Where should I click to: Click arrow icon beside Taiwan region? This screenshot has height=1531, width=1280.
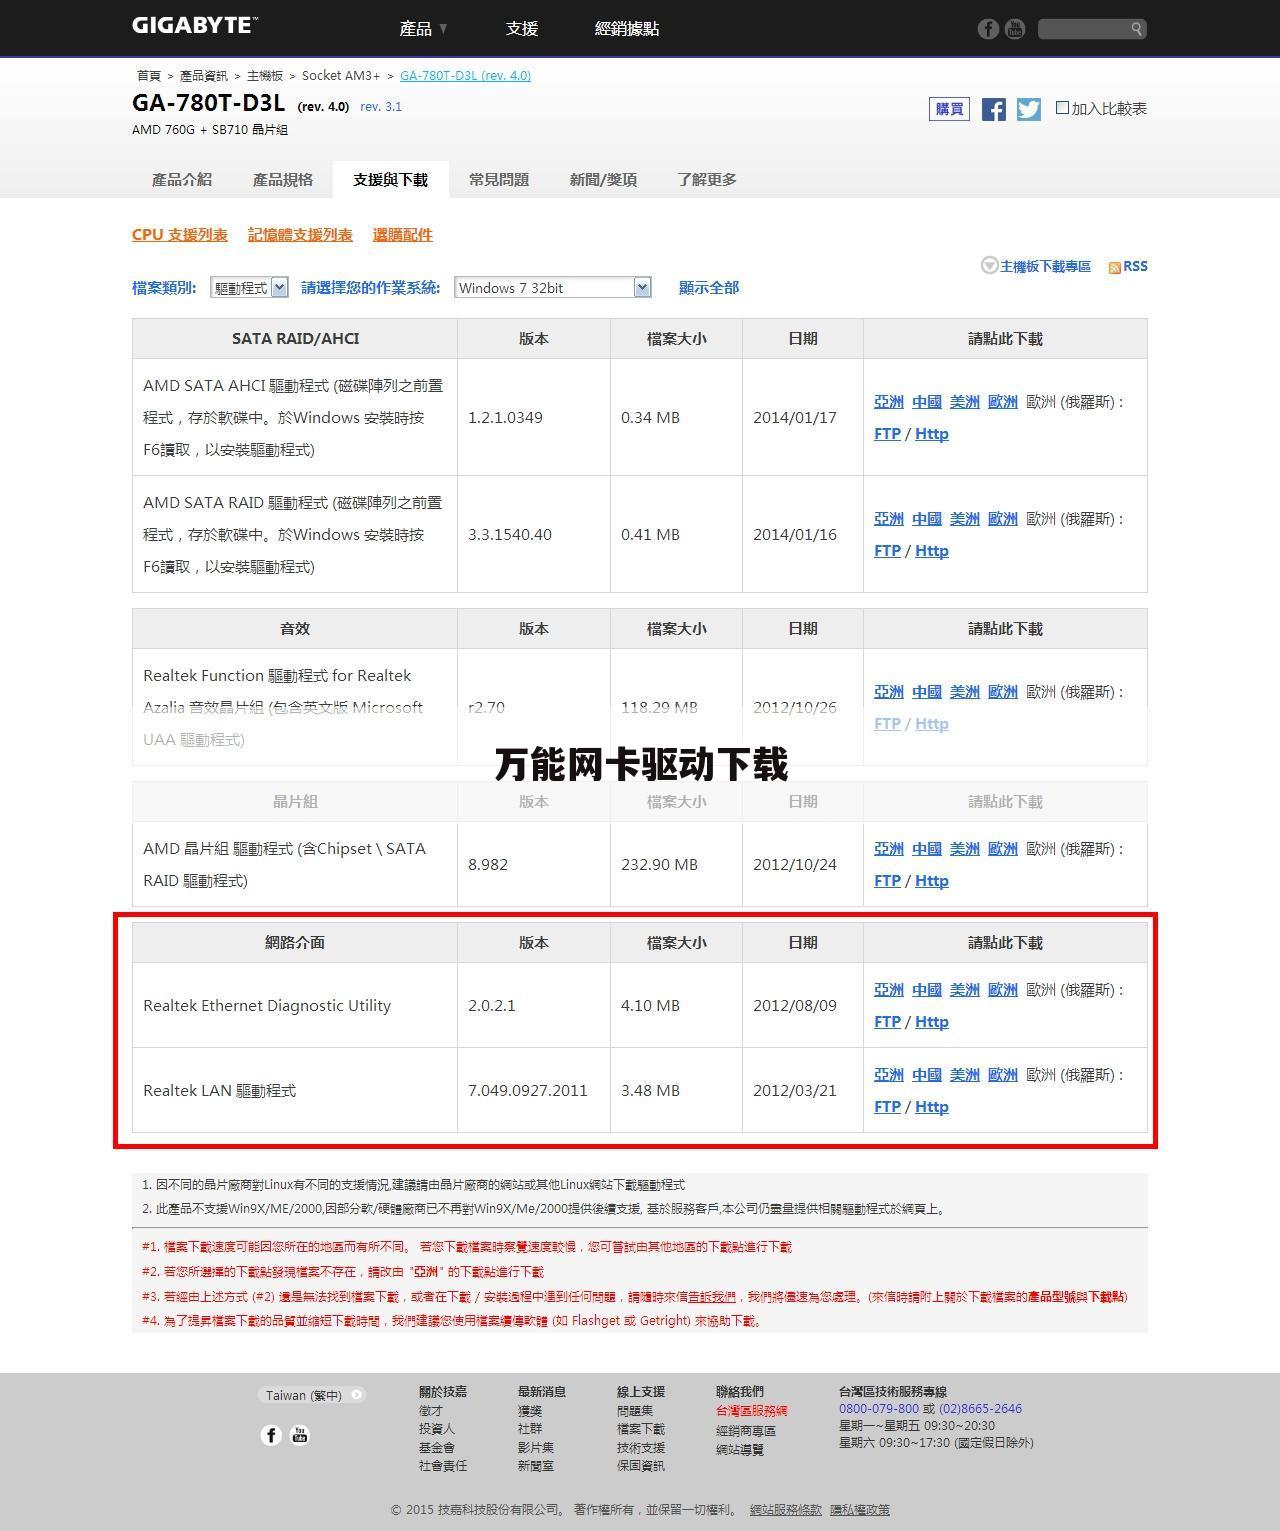(357, 1395)
